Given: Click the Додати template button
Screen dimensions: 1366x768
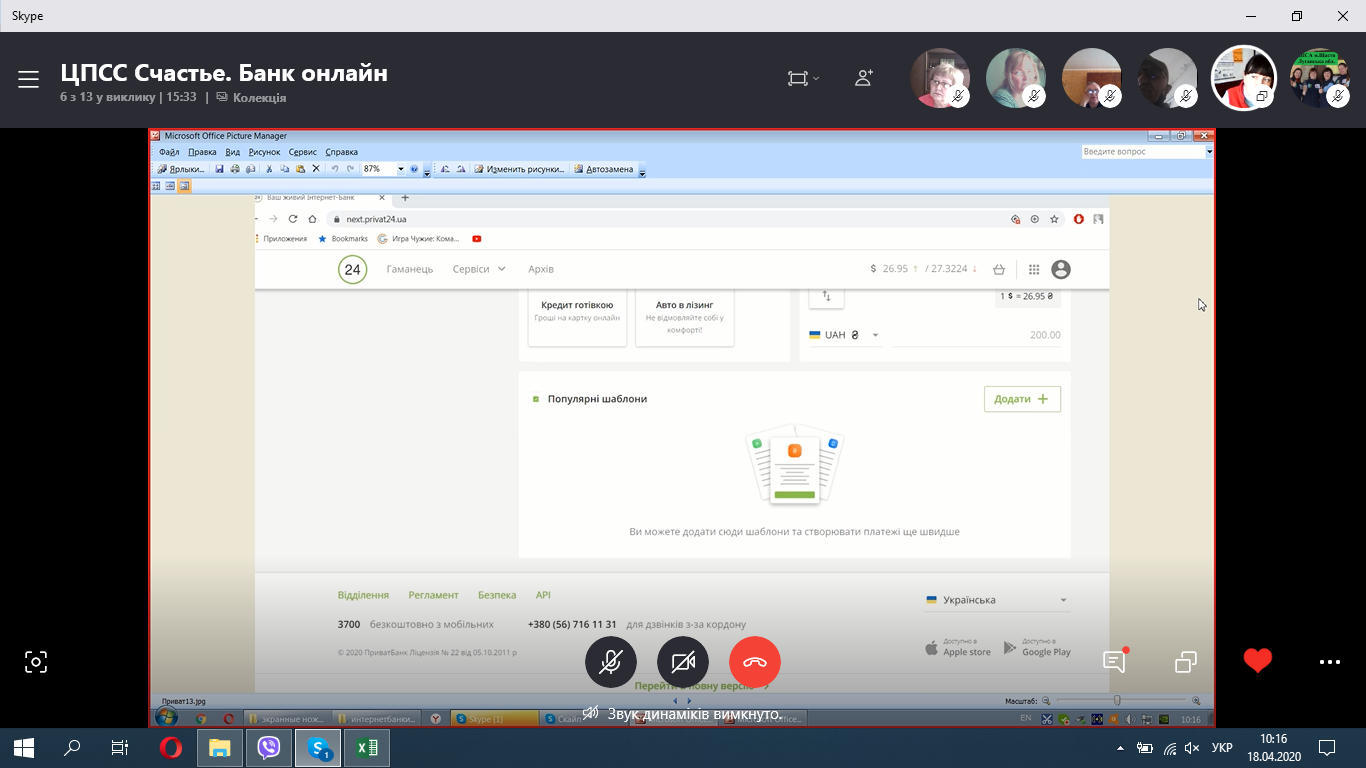Looking at the screenshot, I should tap(1022, 398).
